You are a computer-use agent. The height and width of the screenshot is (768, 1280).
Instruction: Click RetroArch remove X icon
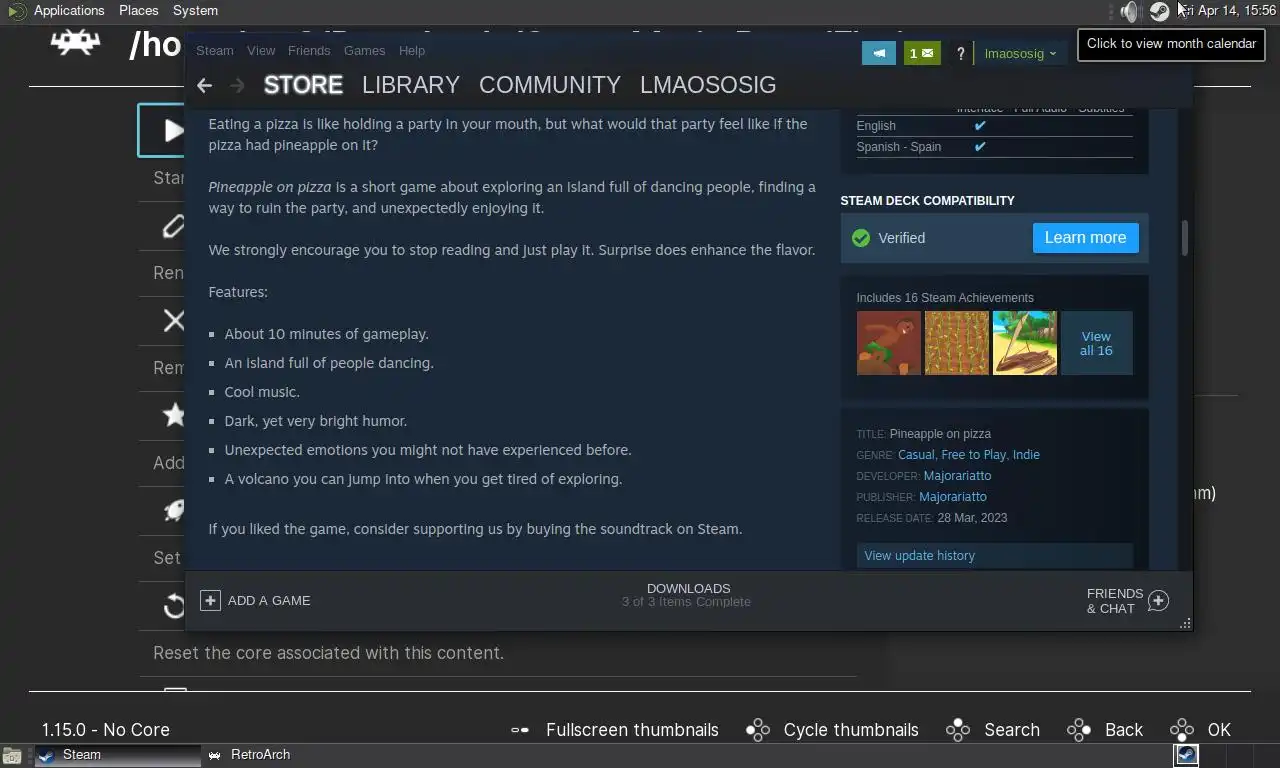(173, 320)
